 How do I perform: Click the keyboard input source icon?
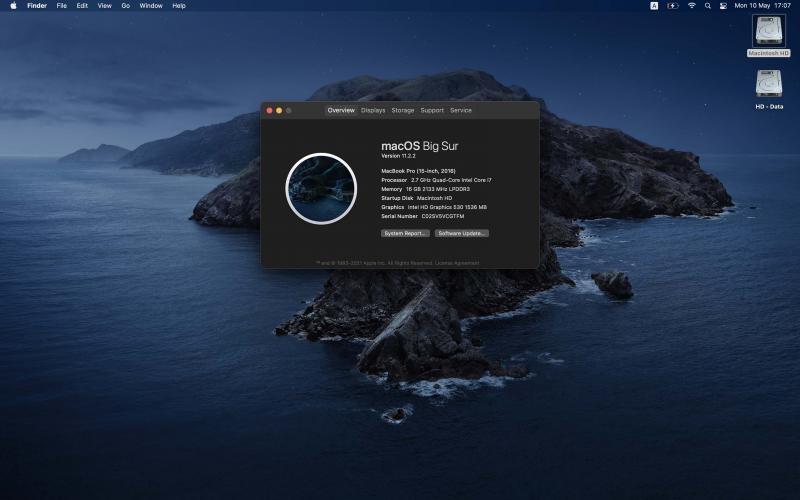coord(654,6)
